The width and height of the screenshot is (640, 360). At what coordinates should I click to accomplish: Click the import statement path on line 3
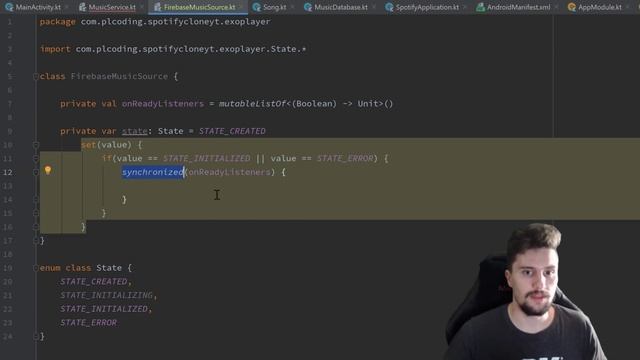pos(191,49)
